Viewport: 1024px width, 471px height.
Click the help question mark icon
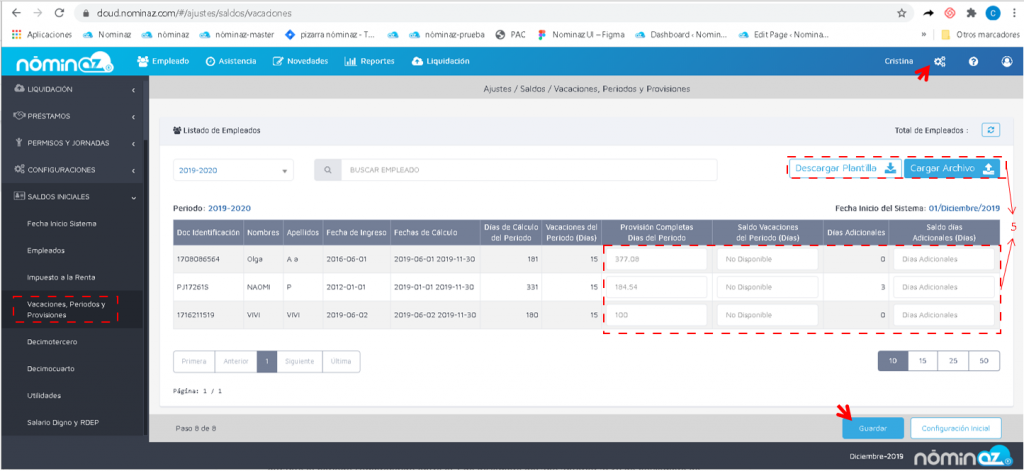[x=973, y=62]
